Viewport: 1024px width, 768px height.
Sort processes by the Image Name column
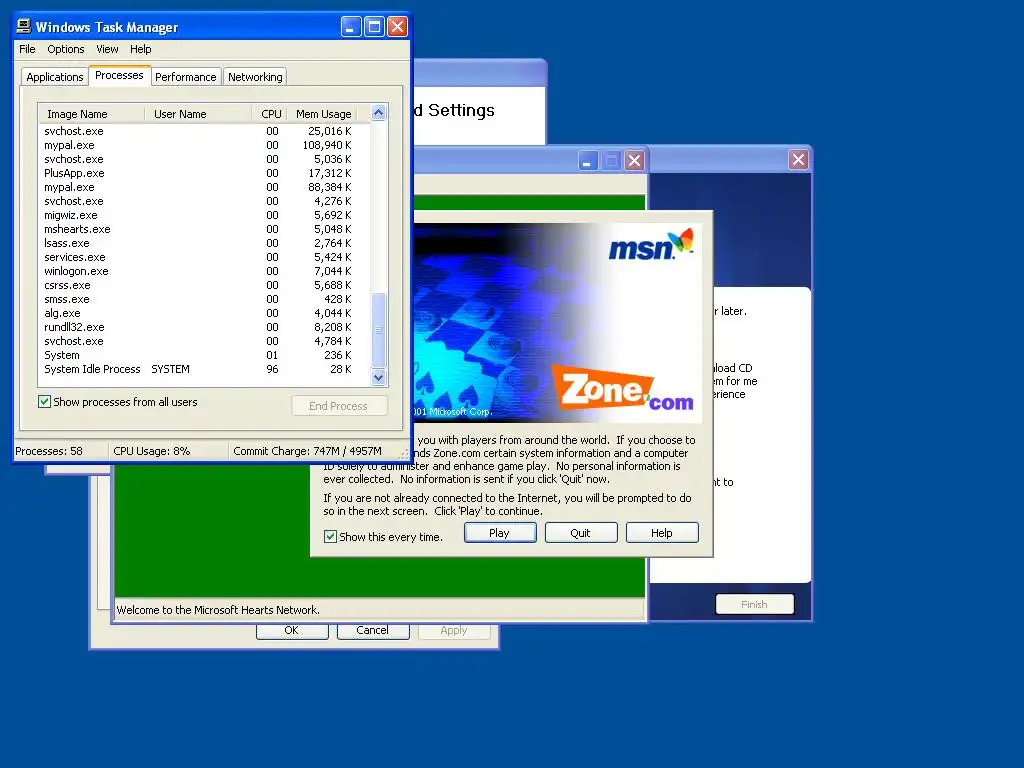[x=91, y=114]
